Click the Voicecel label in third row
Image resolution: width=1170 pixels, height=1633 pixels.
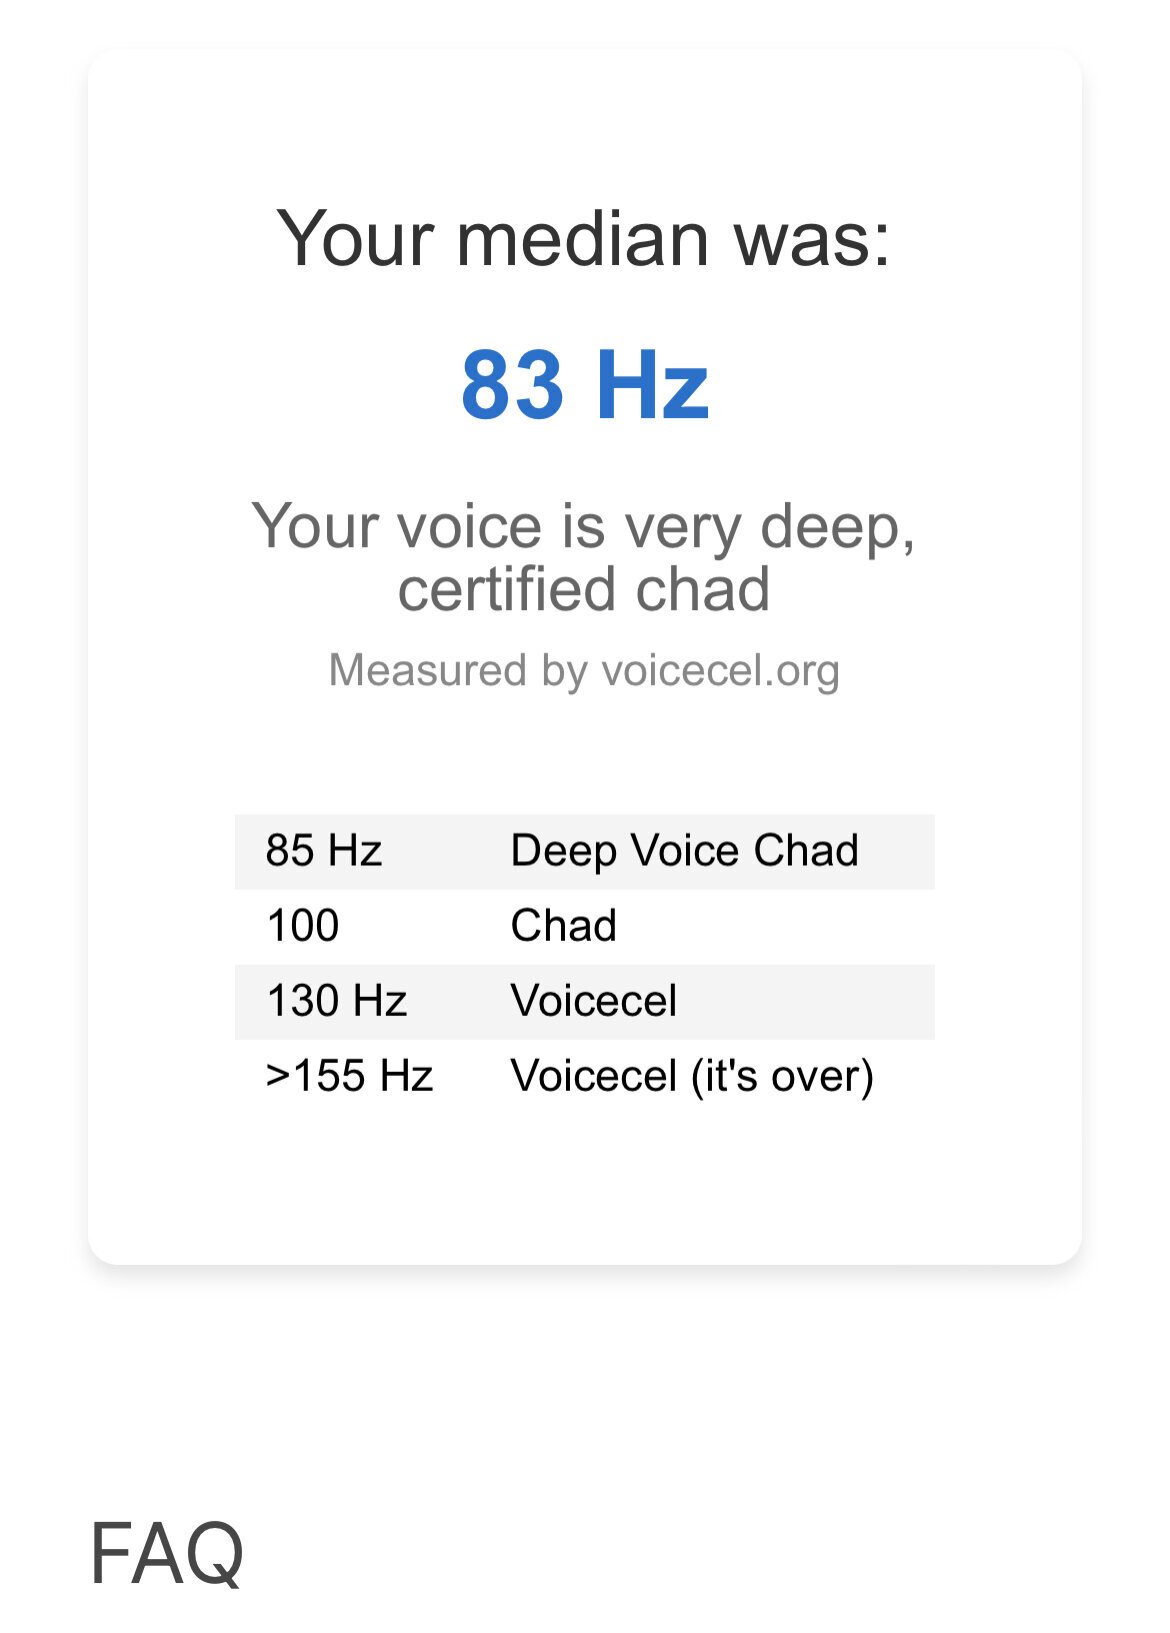click(594, 1001)
